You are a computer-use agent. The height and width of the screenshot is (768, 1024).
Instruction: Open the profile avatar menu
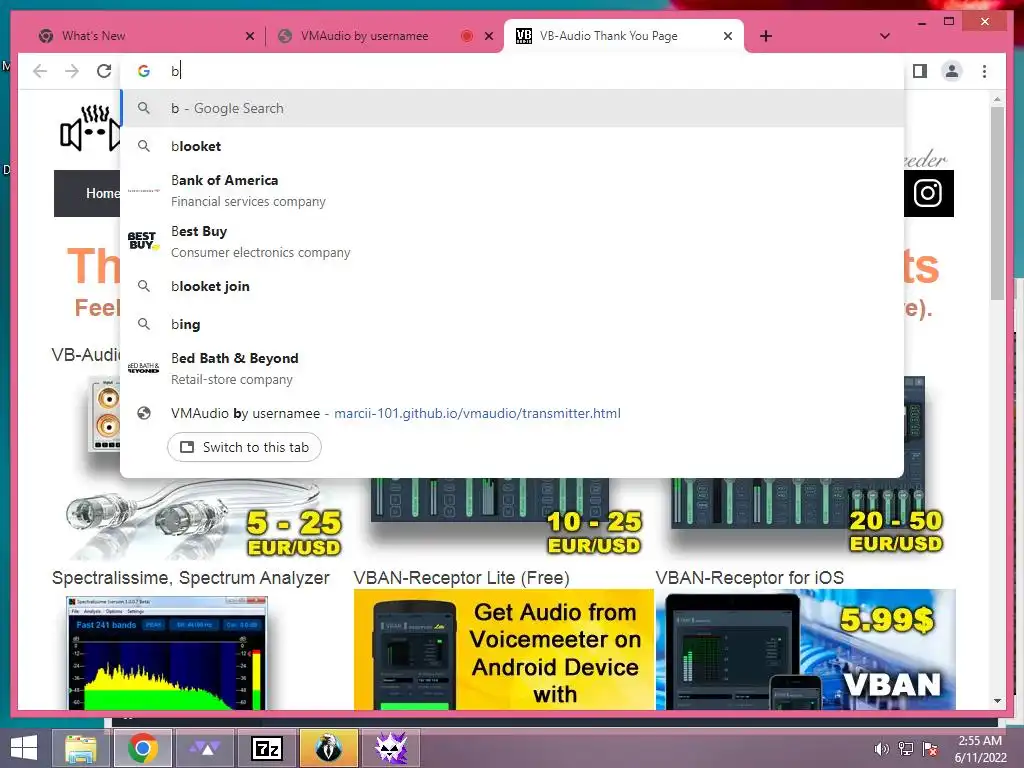pos(952,71)
